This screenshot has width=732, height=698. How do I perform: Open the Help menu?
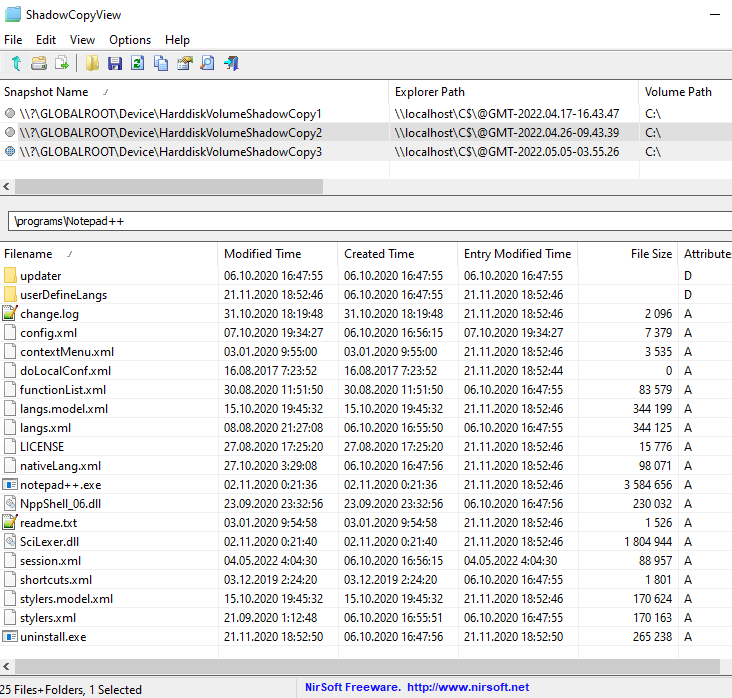177,40
